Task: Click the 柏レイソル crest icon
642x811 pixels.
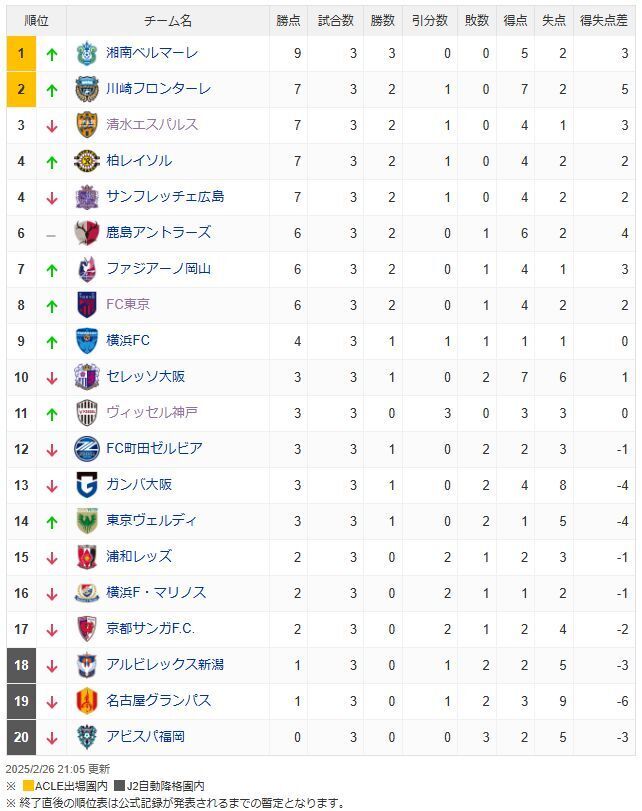Action: (x=86, y=161)
